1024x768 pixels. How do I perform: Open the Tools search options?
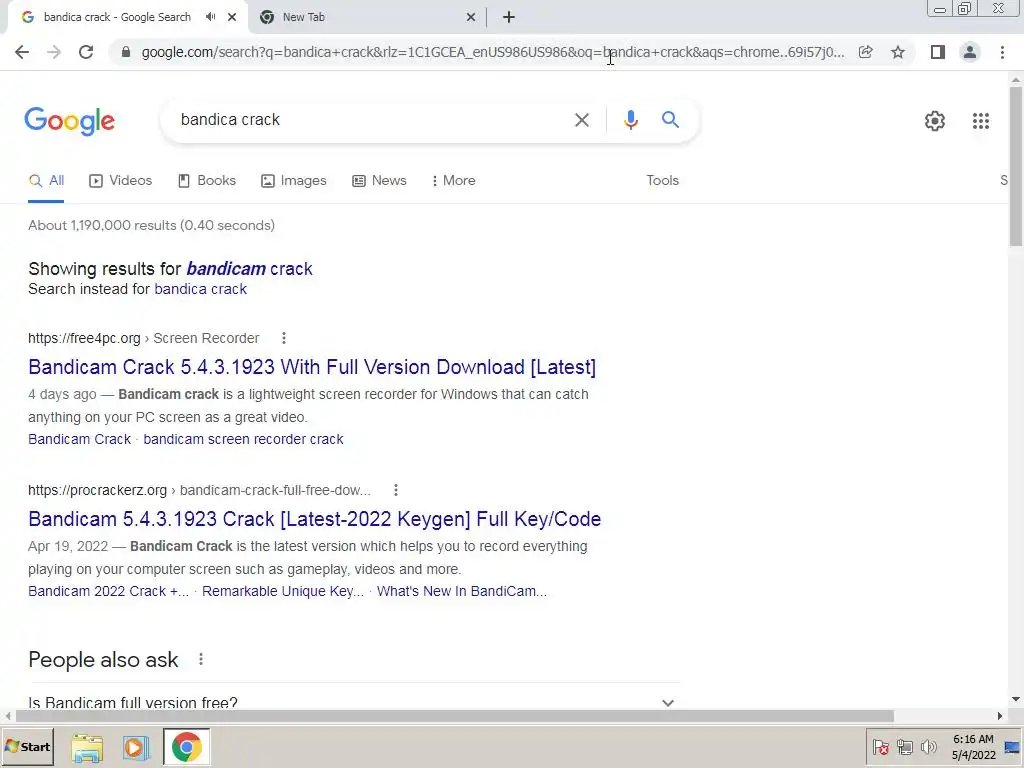tap(662, 180)
